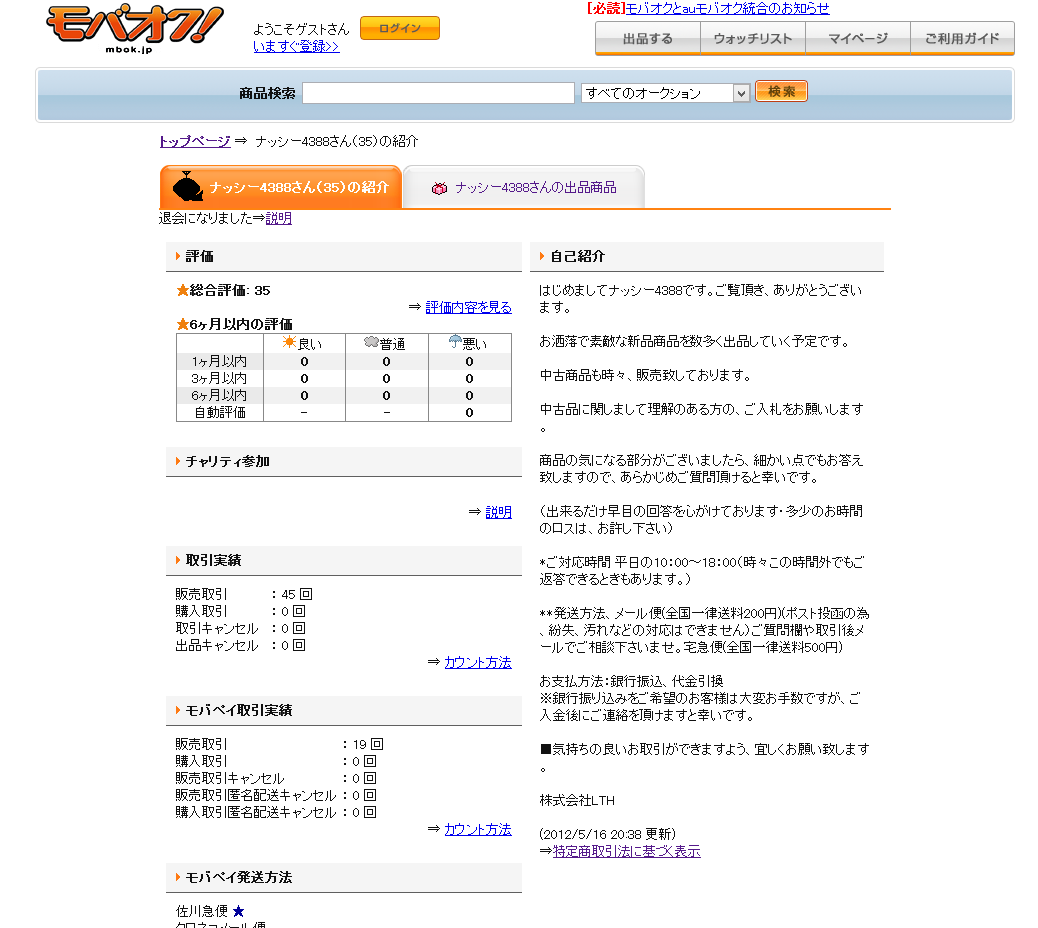Open the ご利用ガイド menu tab
This screenshot has height=928, width=1038.
(x=962, y=39)
